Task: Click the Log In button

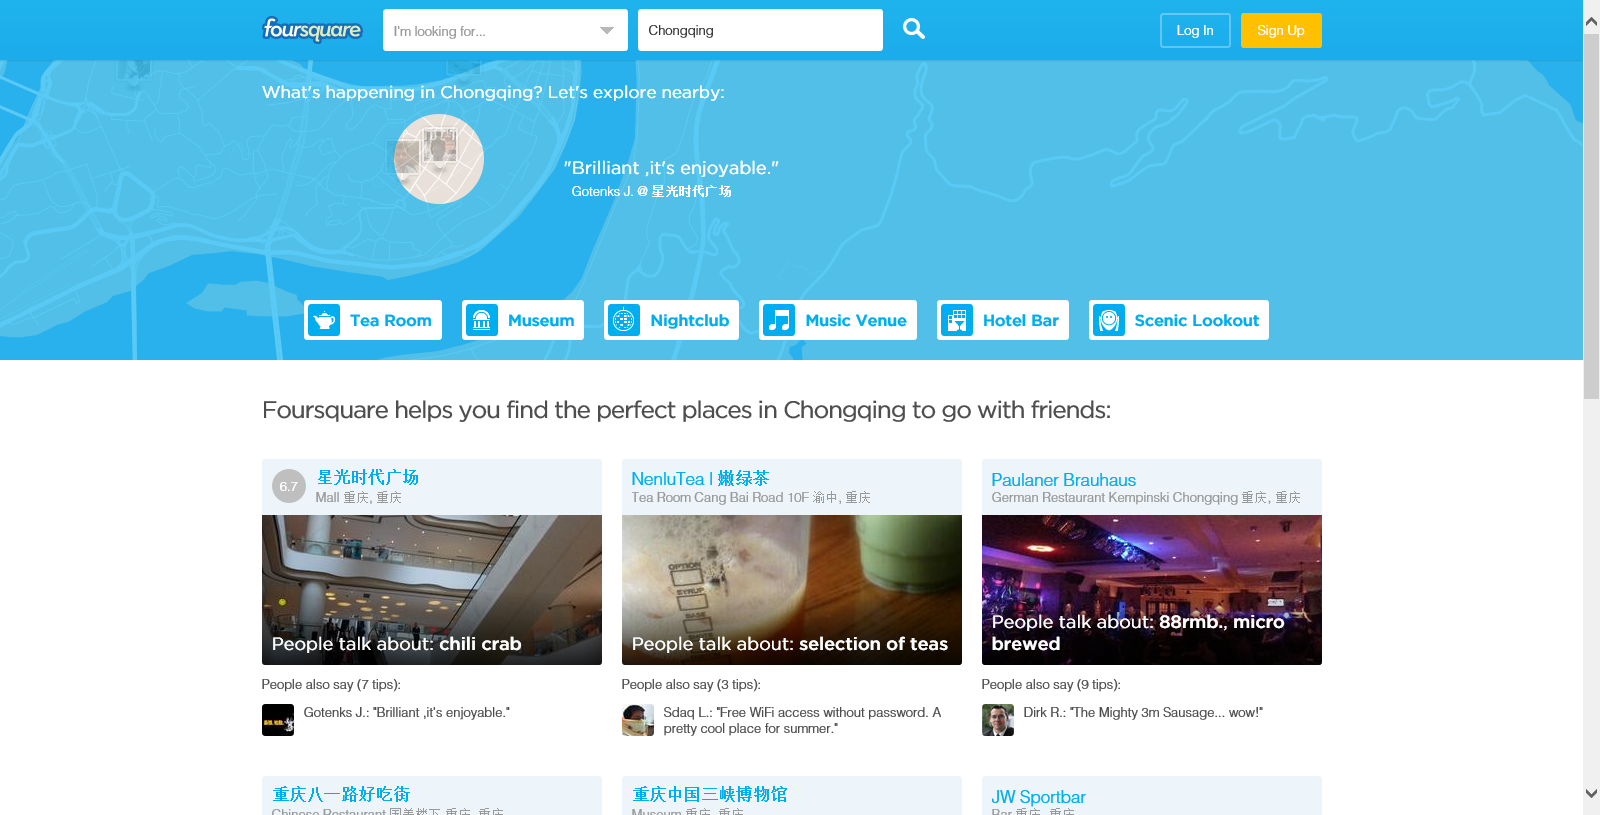Action: 1195,30
